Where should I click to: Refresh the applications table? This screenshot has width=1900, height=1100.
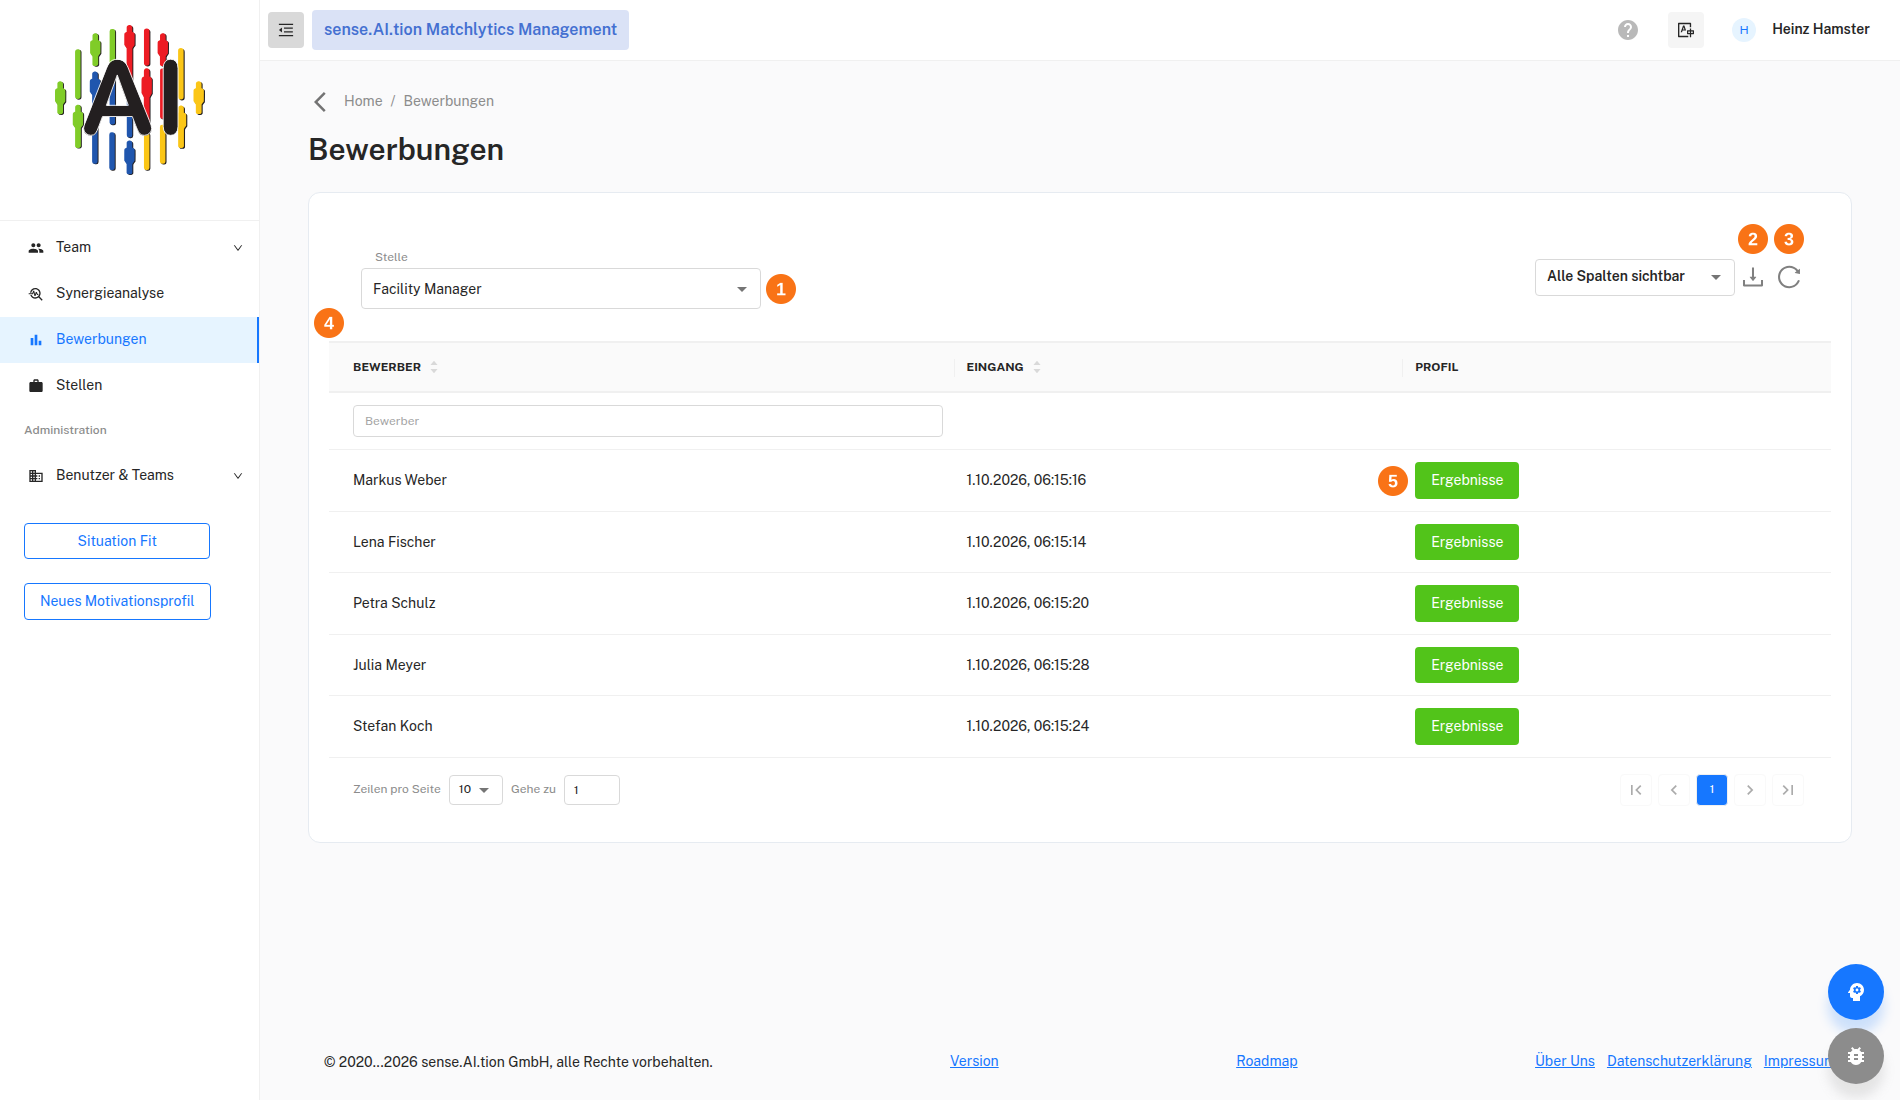click(x=1789, y=277)
